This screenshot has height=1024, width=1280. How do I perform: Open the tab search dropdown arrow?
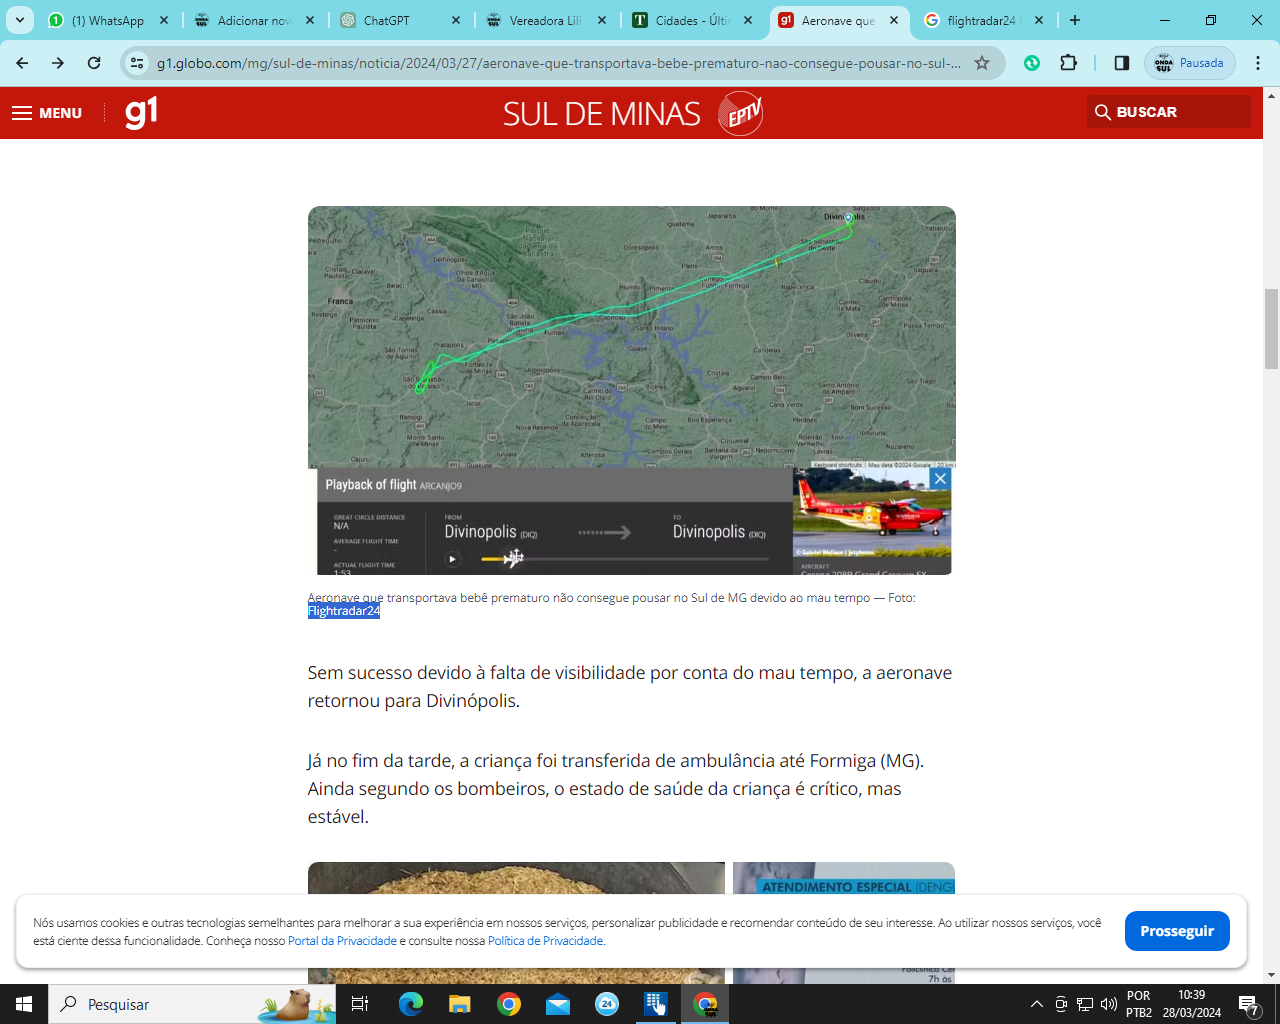click(x=19, y=20)
